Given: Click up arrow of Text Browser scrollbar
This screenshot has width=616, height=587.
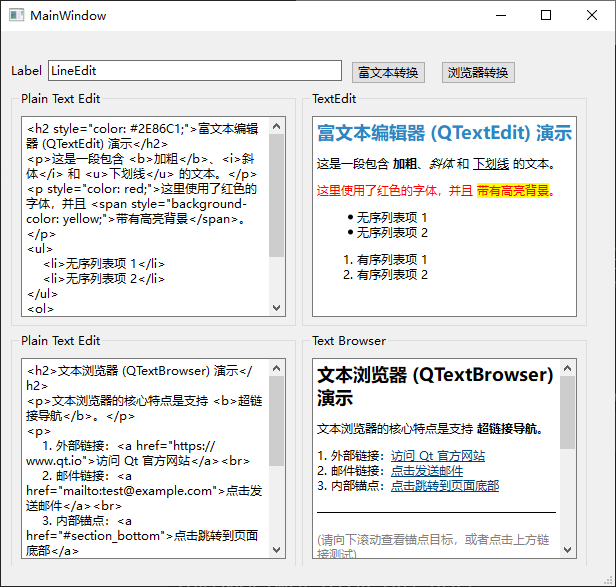Looking at the screenshot, I should click(x=567, y=368).
